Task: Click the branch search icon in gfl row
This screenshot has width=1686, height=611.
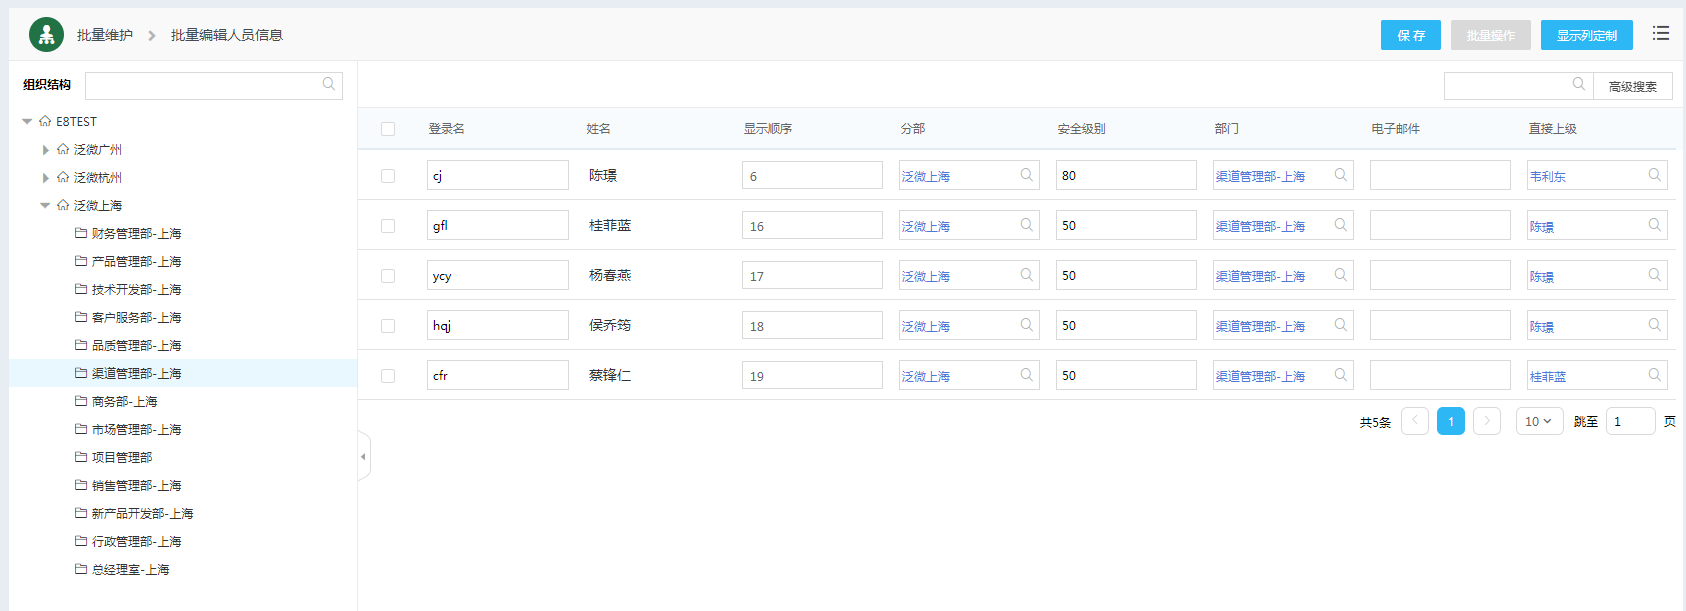Action: pyautogui.click(x=1026, y=225)
